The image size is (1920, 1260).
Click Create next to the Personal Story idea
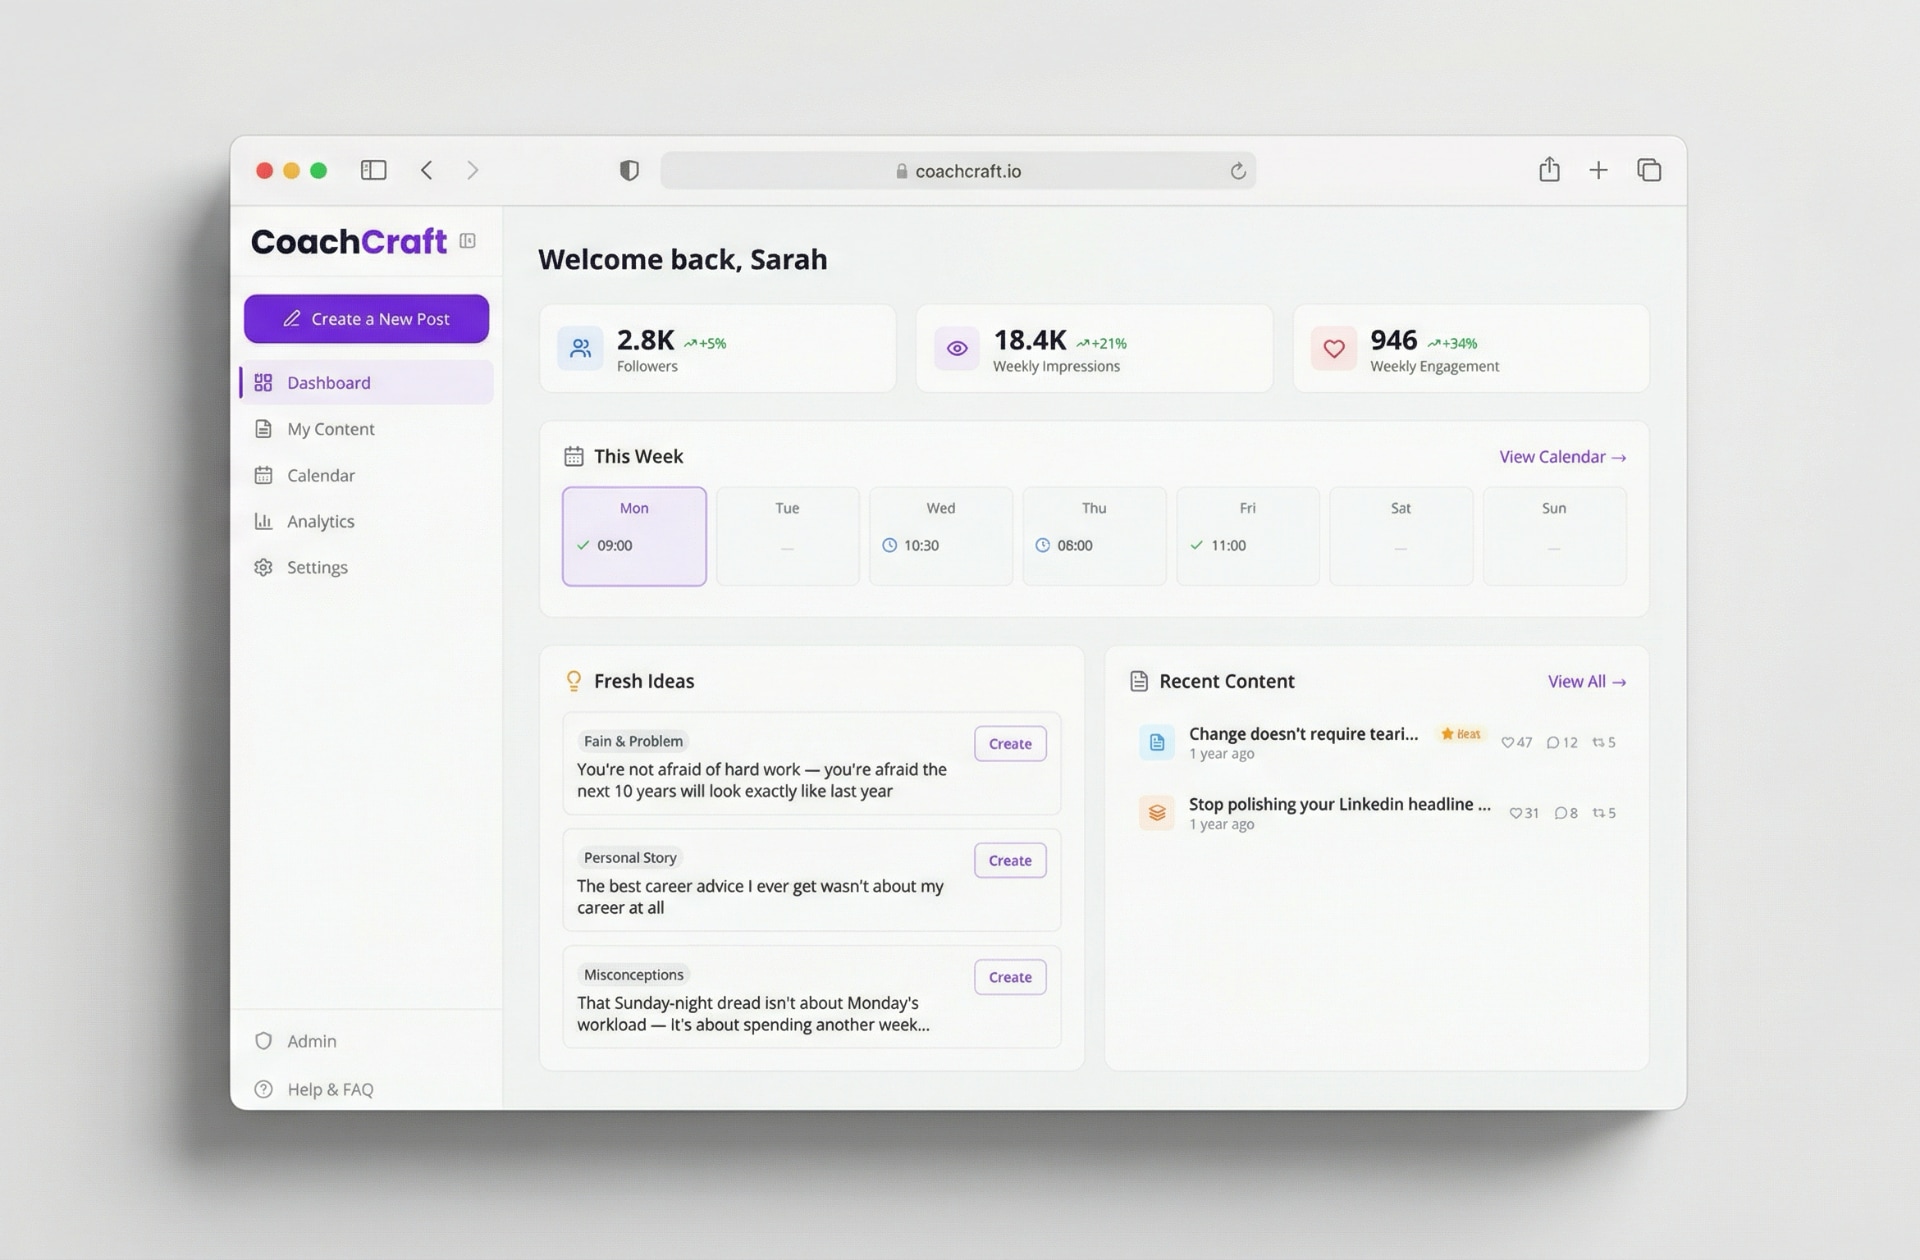[x=1009, y=860]
